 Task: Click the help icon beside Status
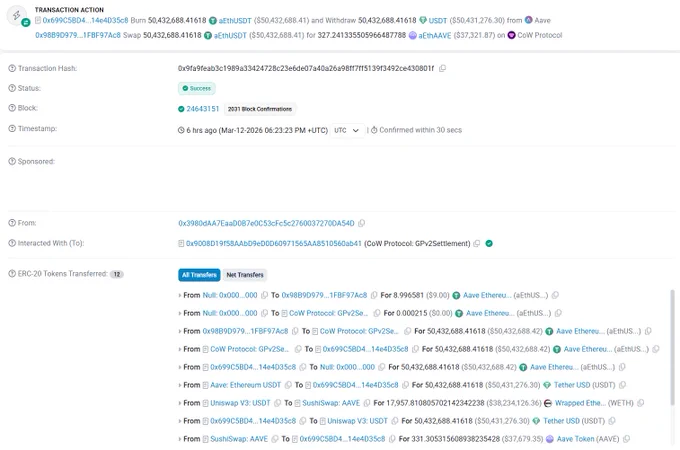point(12,88)
